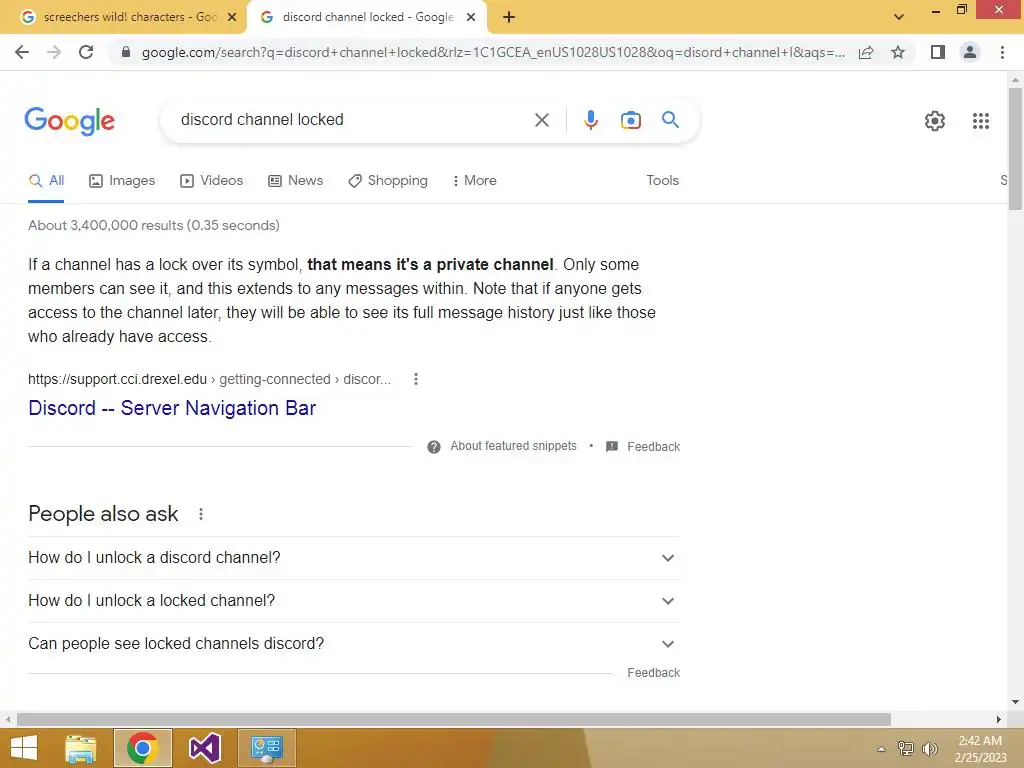Click the forward navigation arrow
Image resolution: width=1024 pixels, height=768 pixels.
[54, 52]
